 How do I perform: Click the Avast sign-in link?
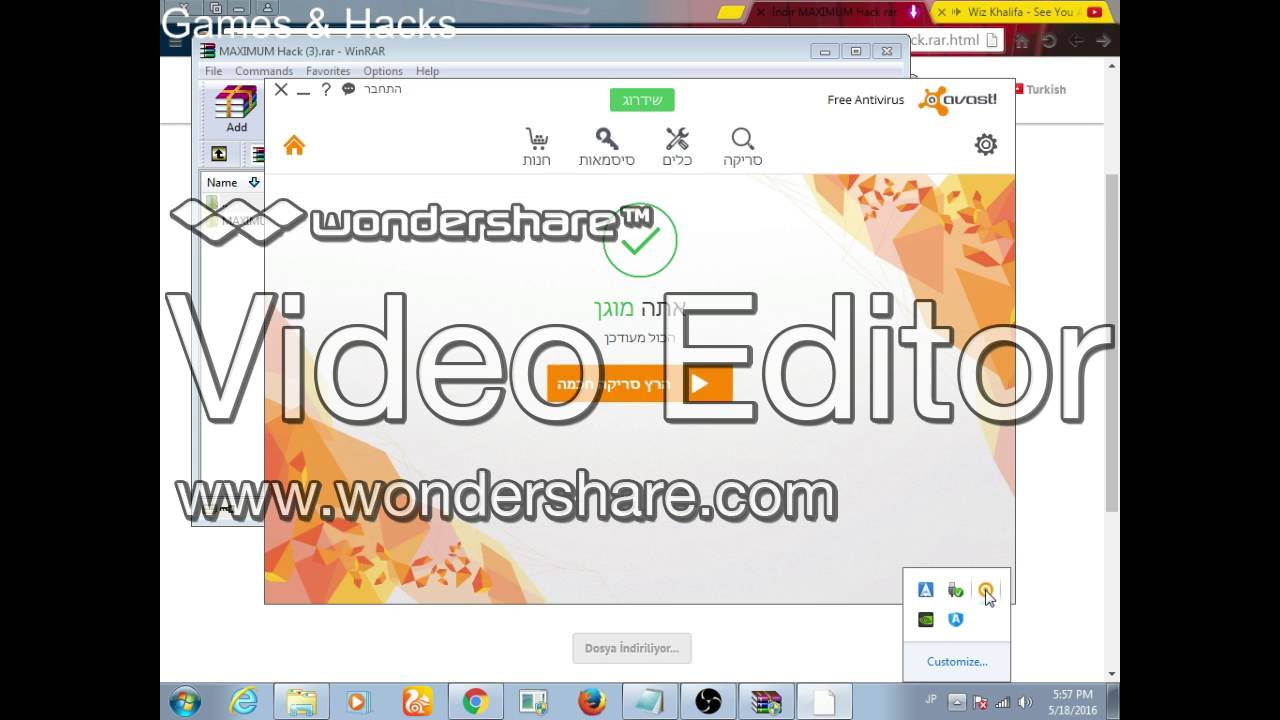(382, 89)
